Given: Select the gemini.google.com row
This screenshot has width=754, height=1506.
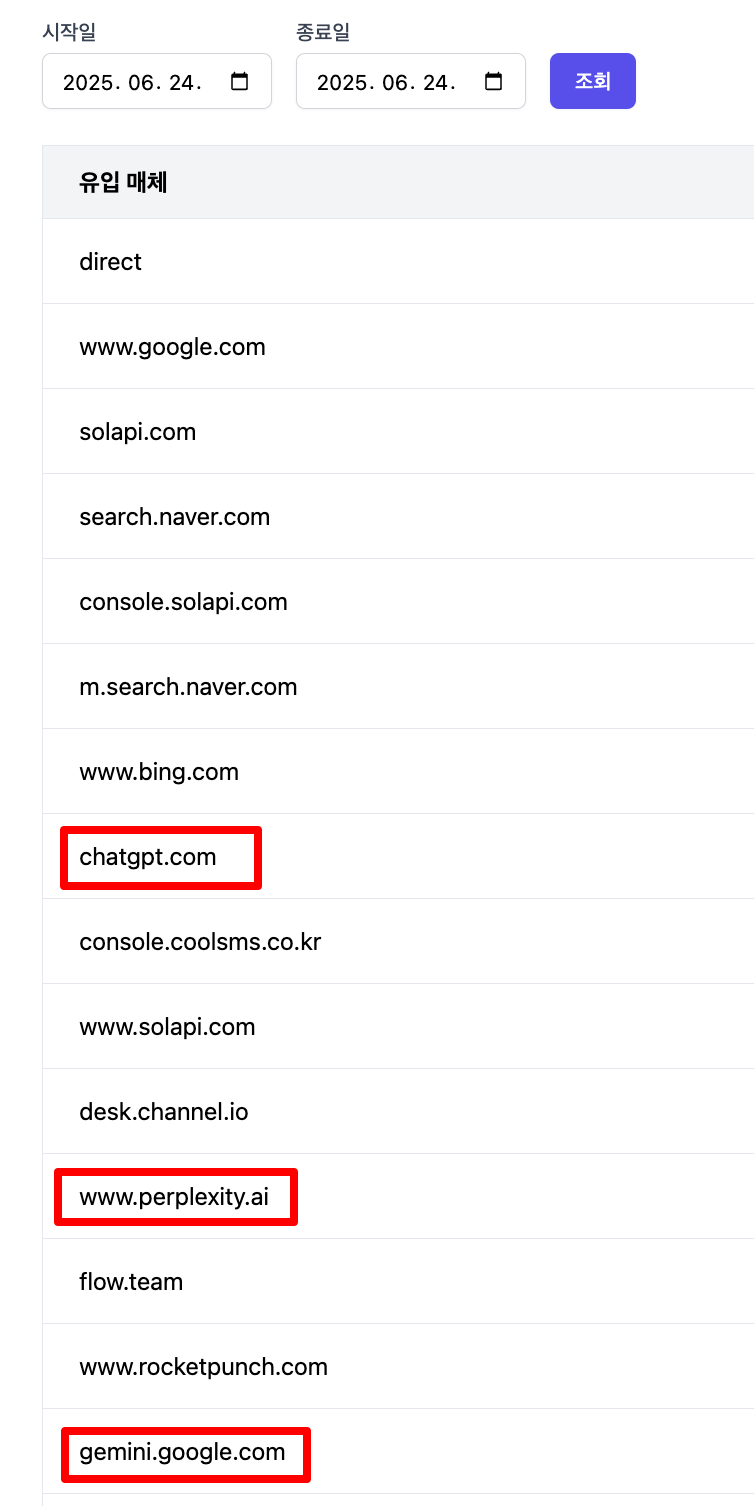Looking at the screenshot, I should click(398, 1452).
